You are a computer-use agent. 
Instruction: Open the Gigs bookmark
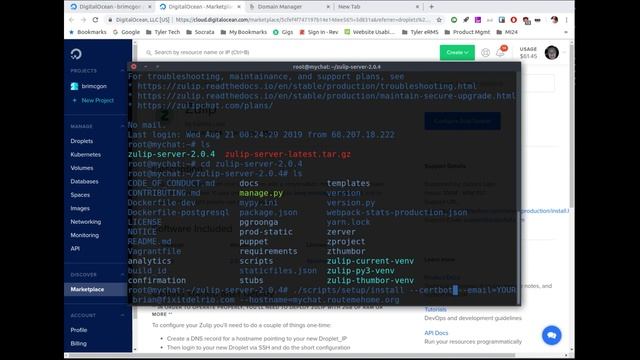pos(283,32)
